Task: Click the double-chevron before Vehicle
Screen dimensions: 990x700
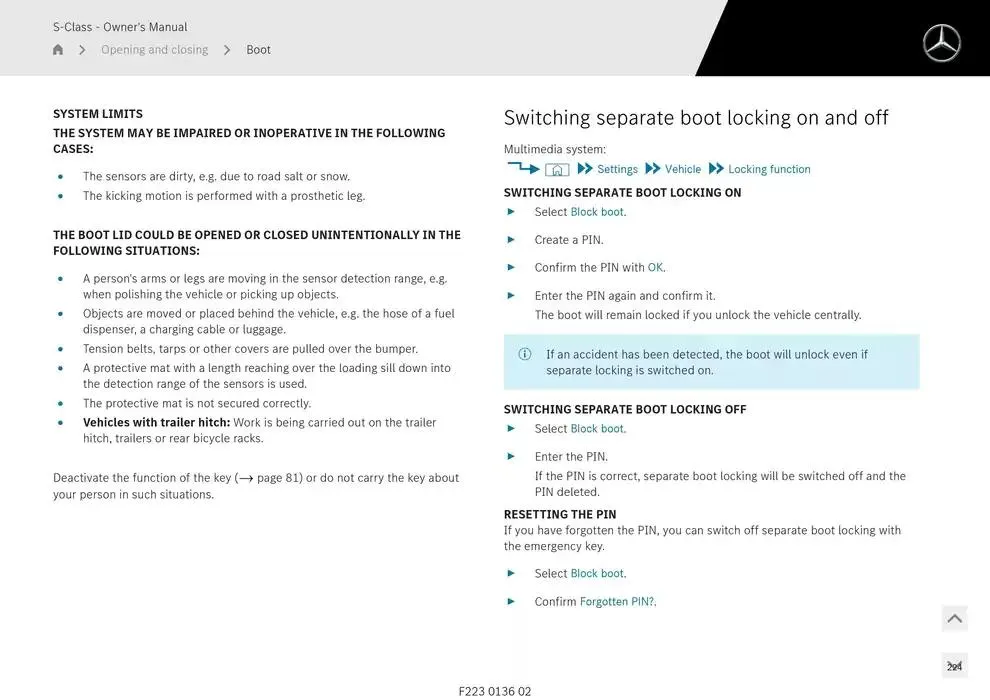Action: [x=653, y=169]
